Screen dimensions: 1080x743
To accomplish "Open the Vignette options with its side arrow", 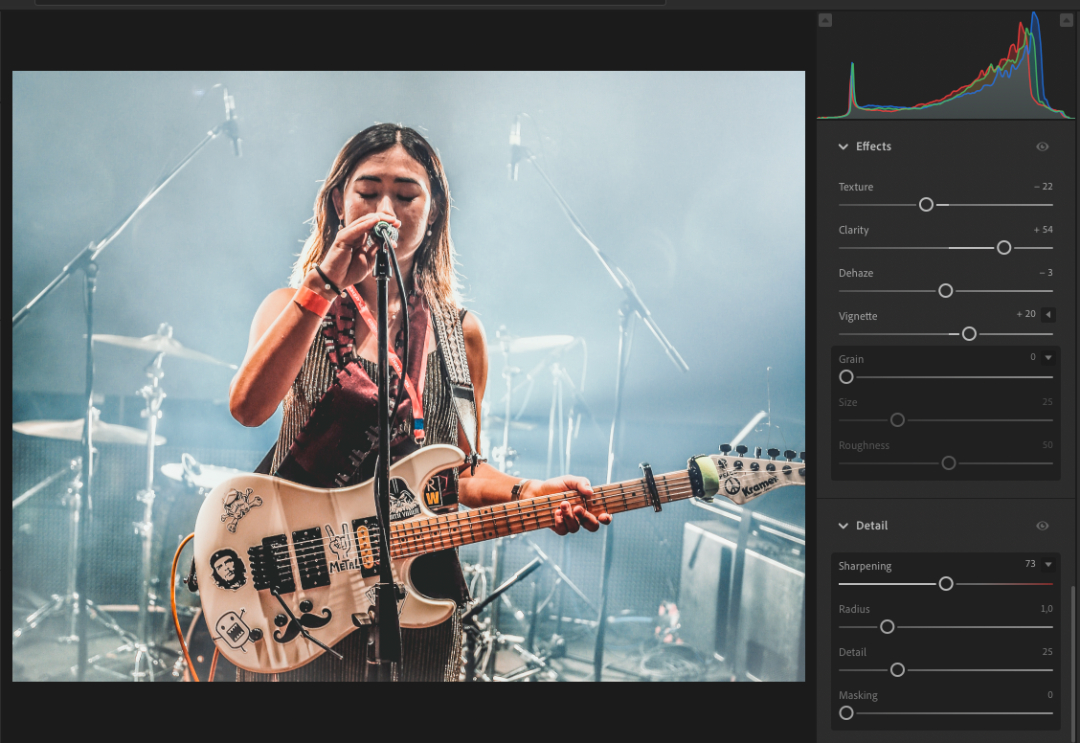I will [x=1047, y=314].
